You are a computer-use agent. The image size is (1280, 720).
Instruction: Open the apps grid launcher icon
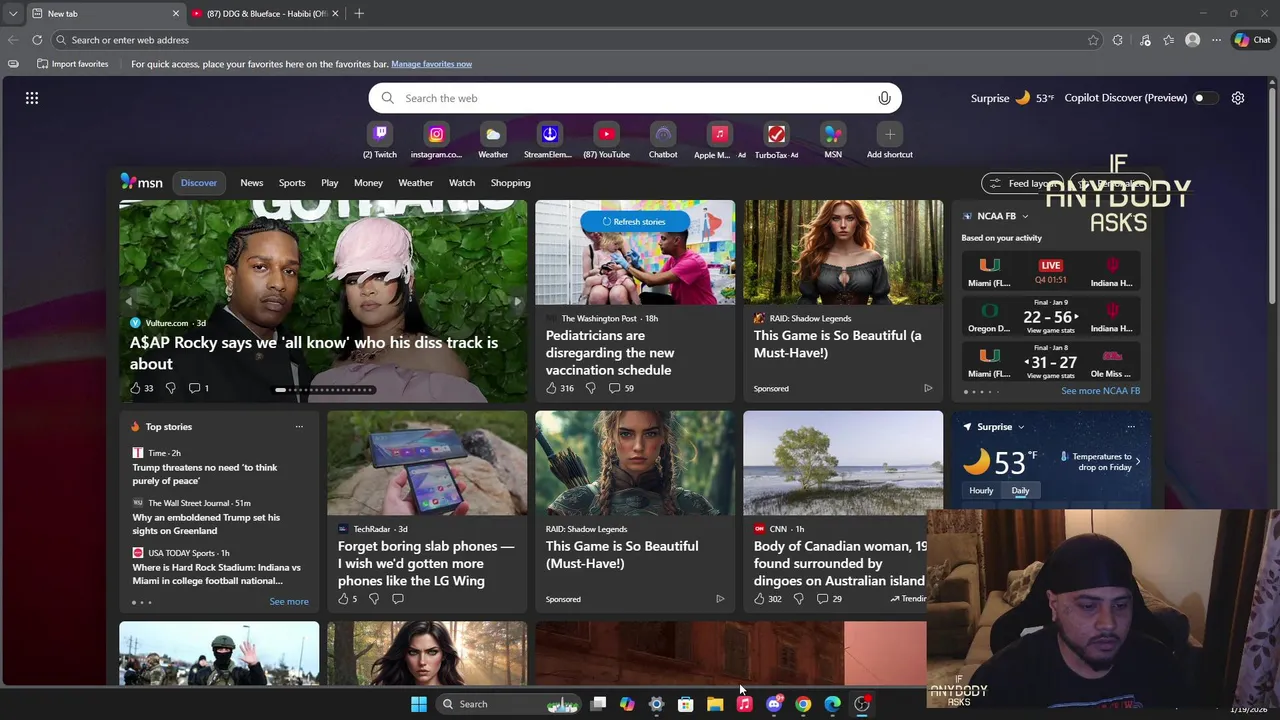[32, 98]
